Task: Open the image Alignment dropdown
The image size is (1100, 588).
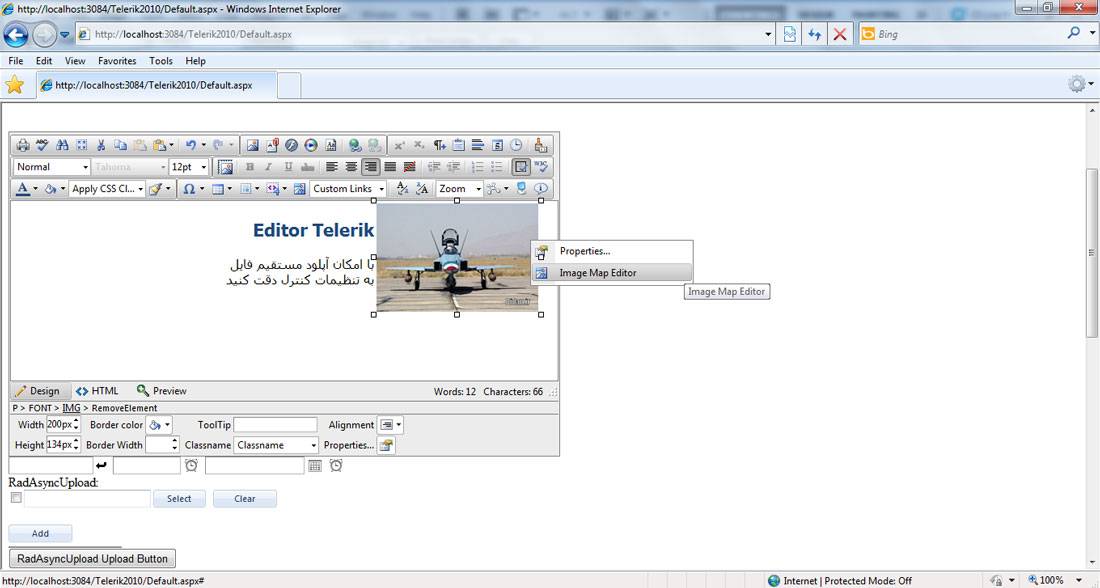Action: (391, 425)
